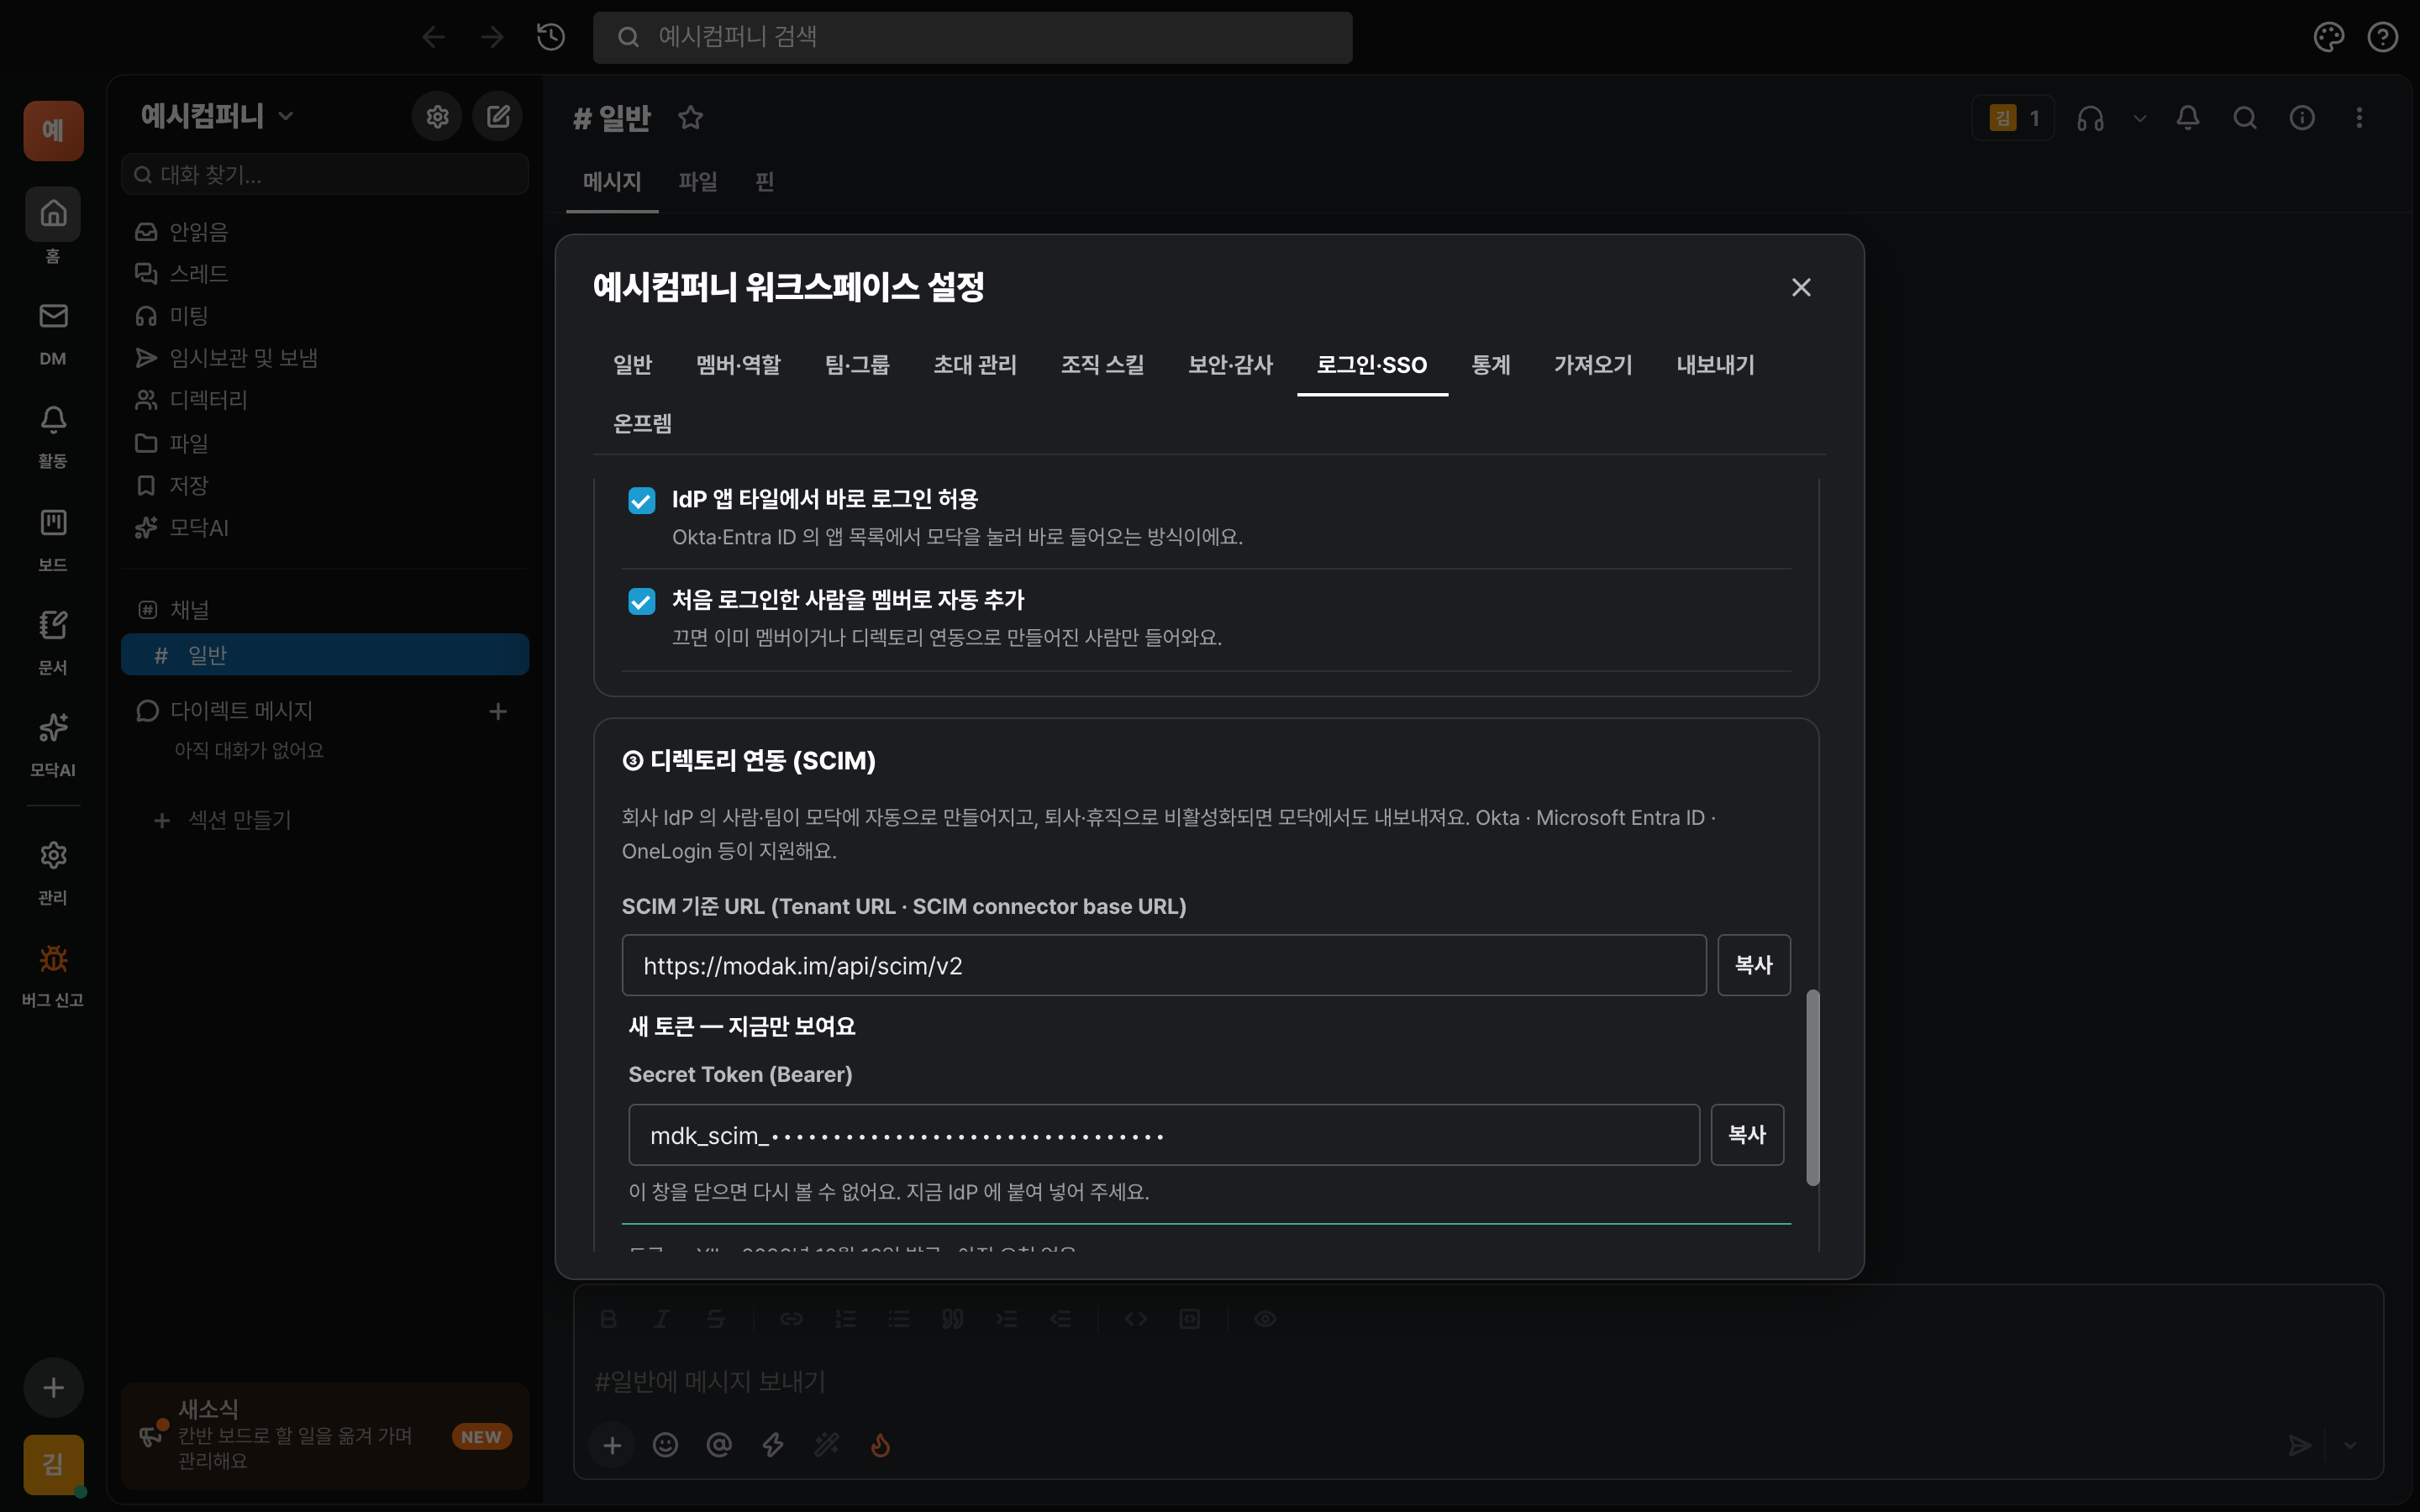Viewport: 2420px width, 1512px height.
Task: Open the theme palette icon
Action: coord(2328,37)
